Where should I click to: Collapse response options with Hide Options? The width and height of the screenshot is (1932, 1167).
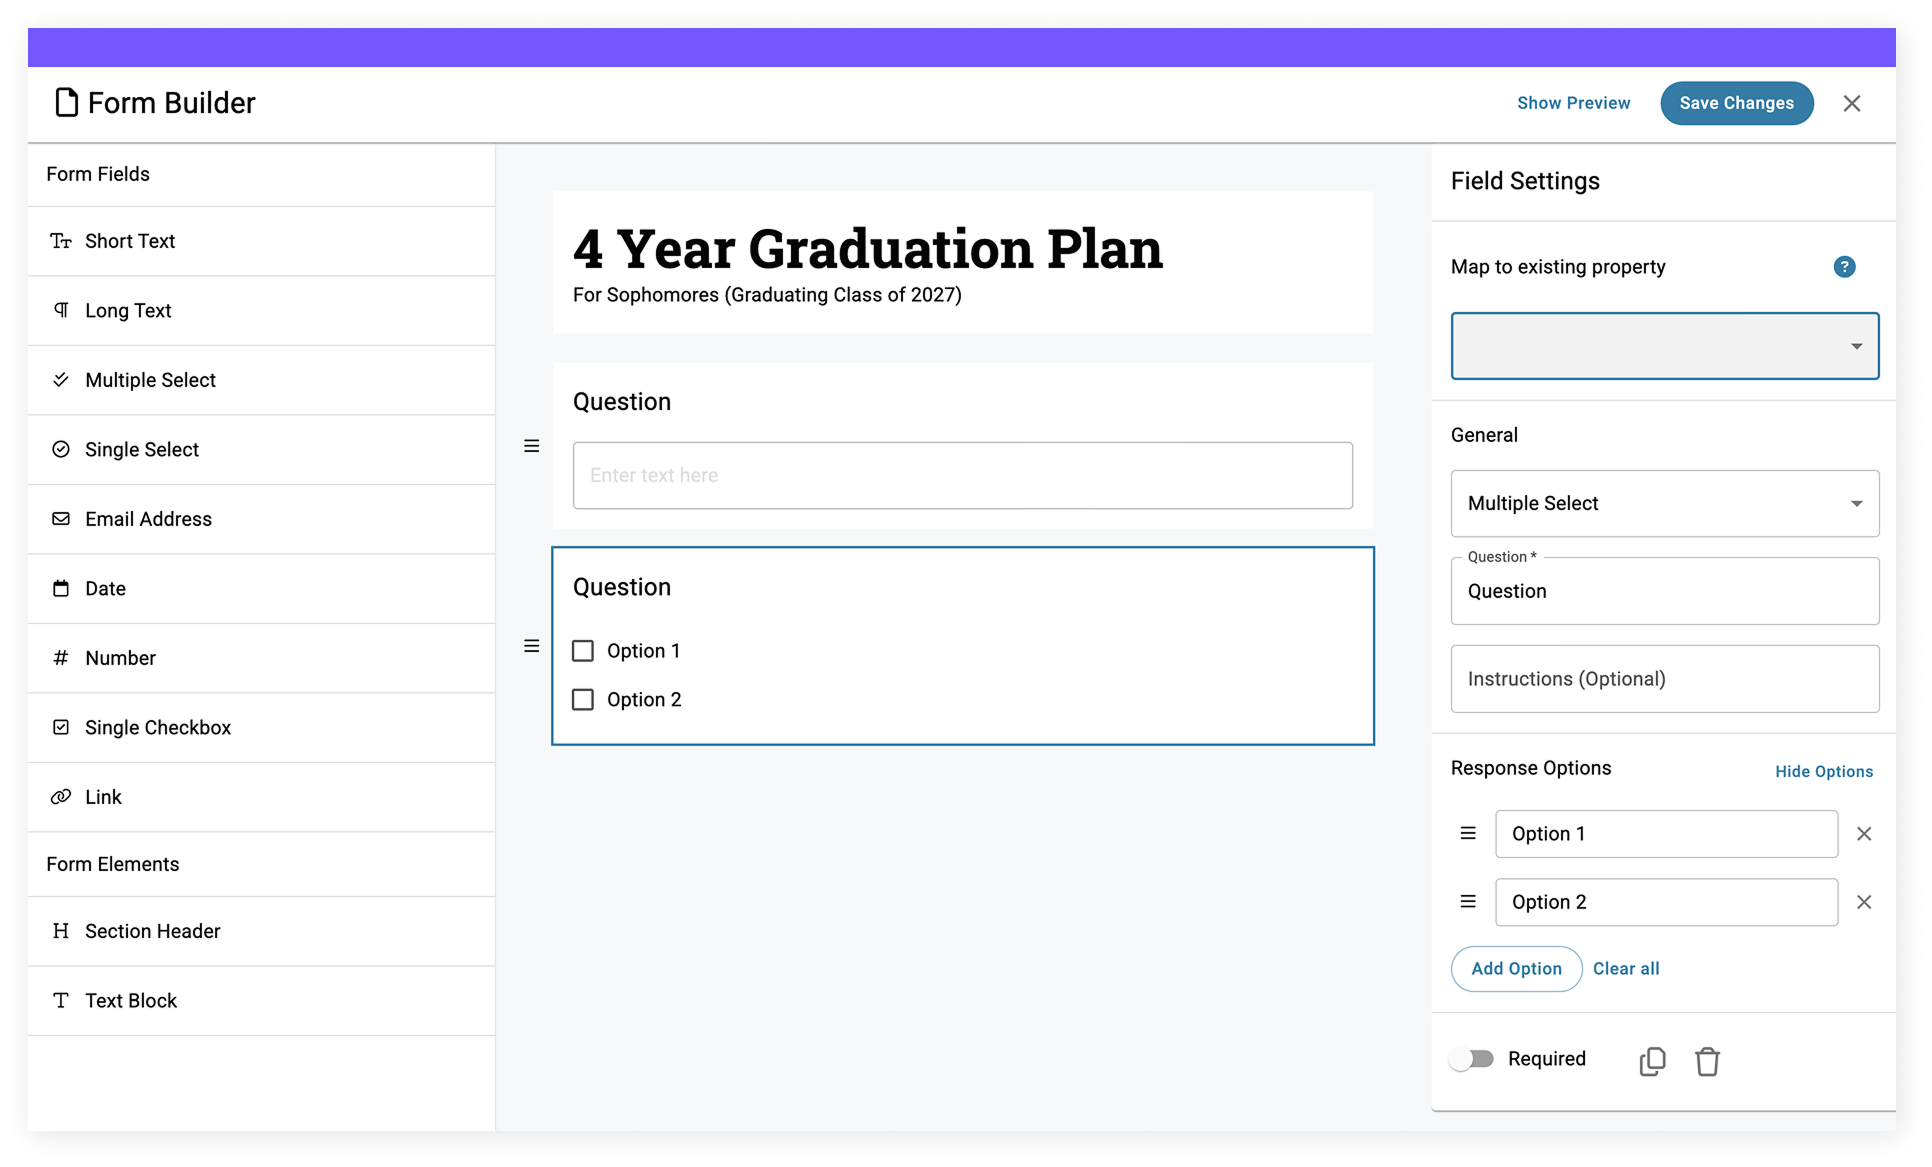point(1824,771)
